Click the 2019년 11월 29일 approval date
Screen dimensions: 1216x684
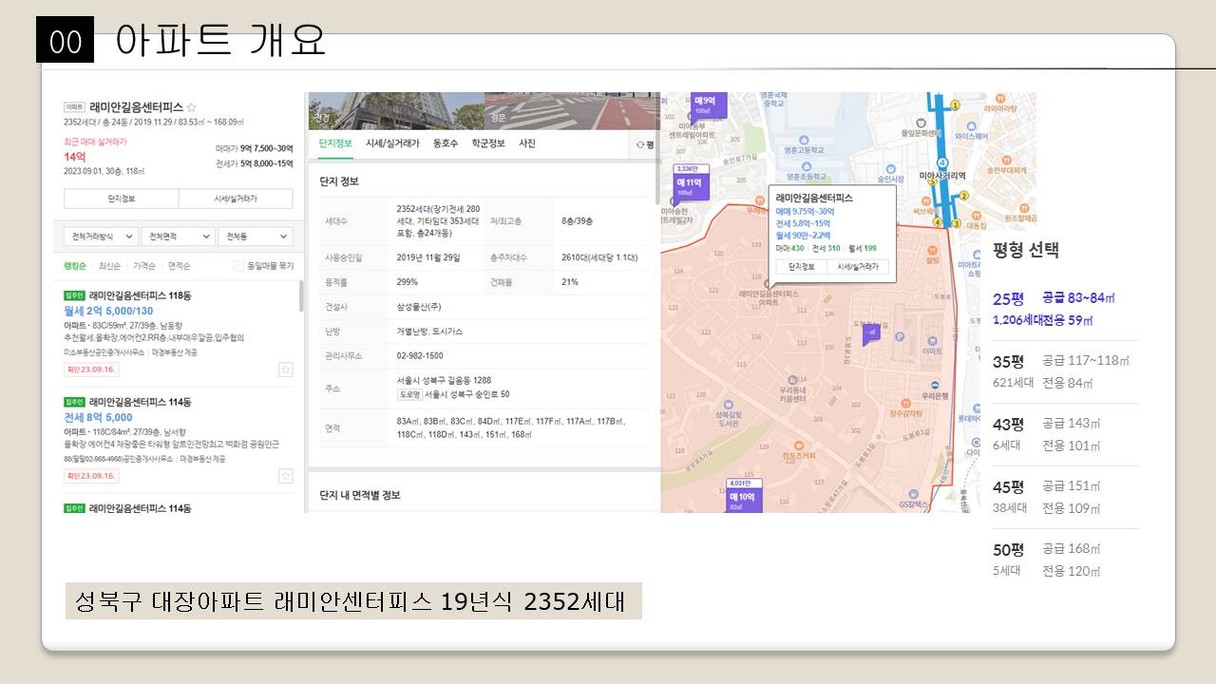(428, 258)
